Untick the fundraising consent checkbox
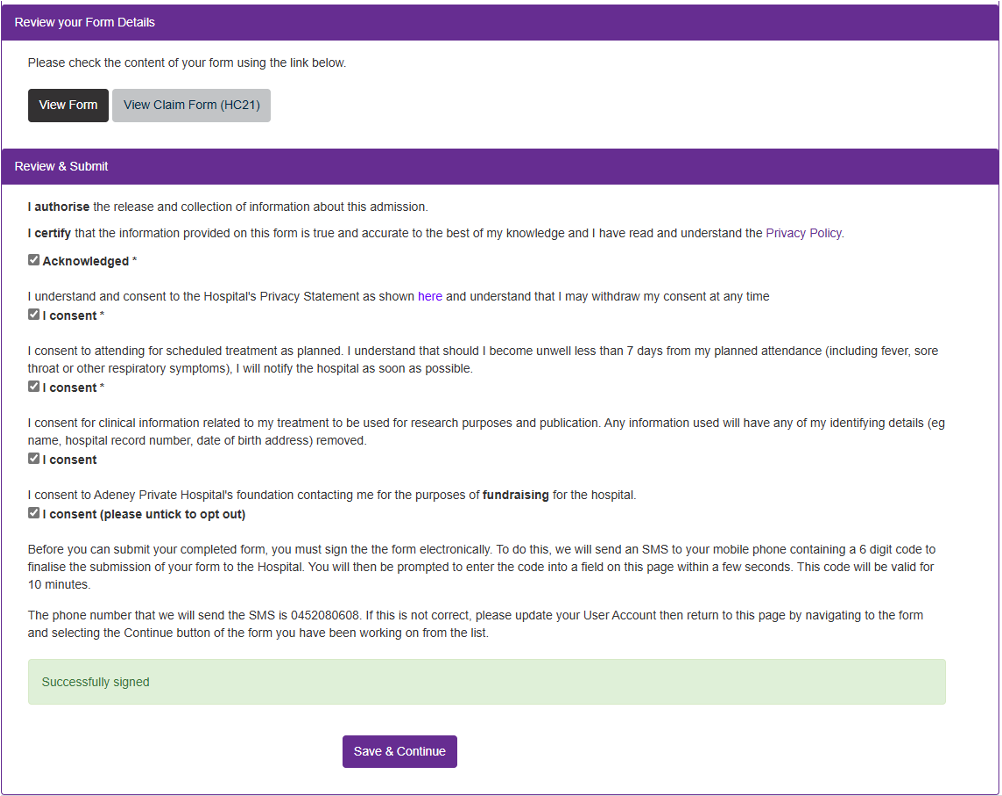Screen dimensions: 1002x796 [x=34, y=513]
